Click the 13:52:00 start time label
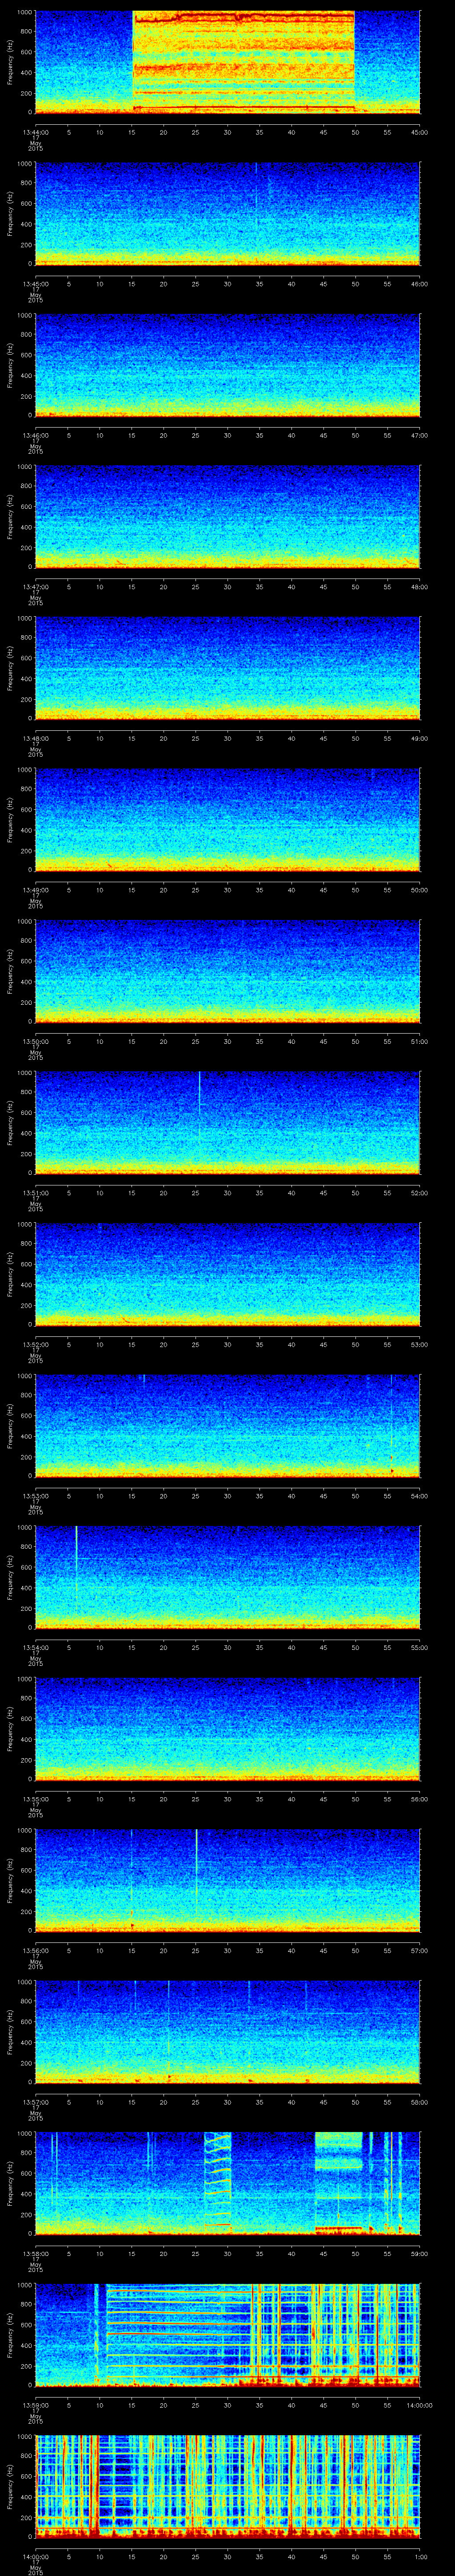The height and width of the screenshot is (2576, 455). point(35,1344)
